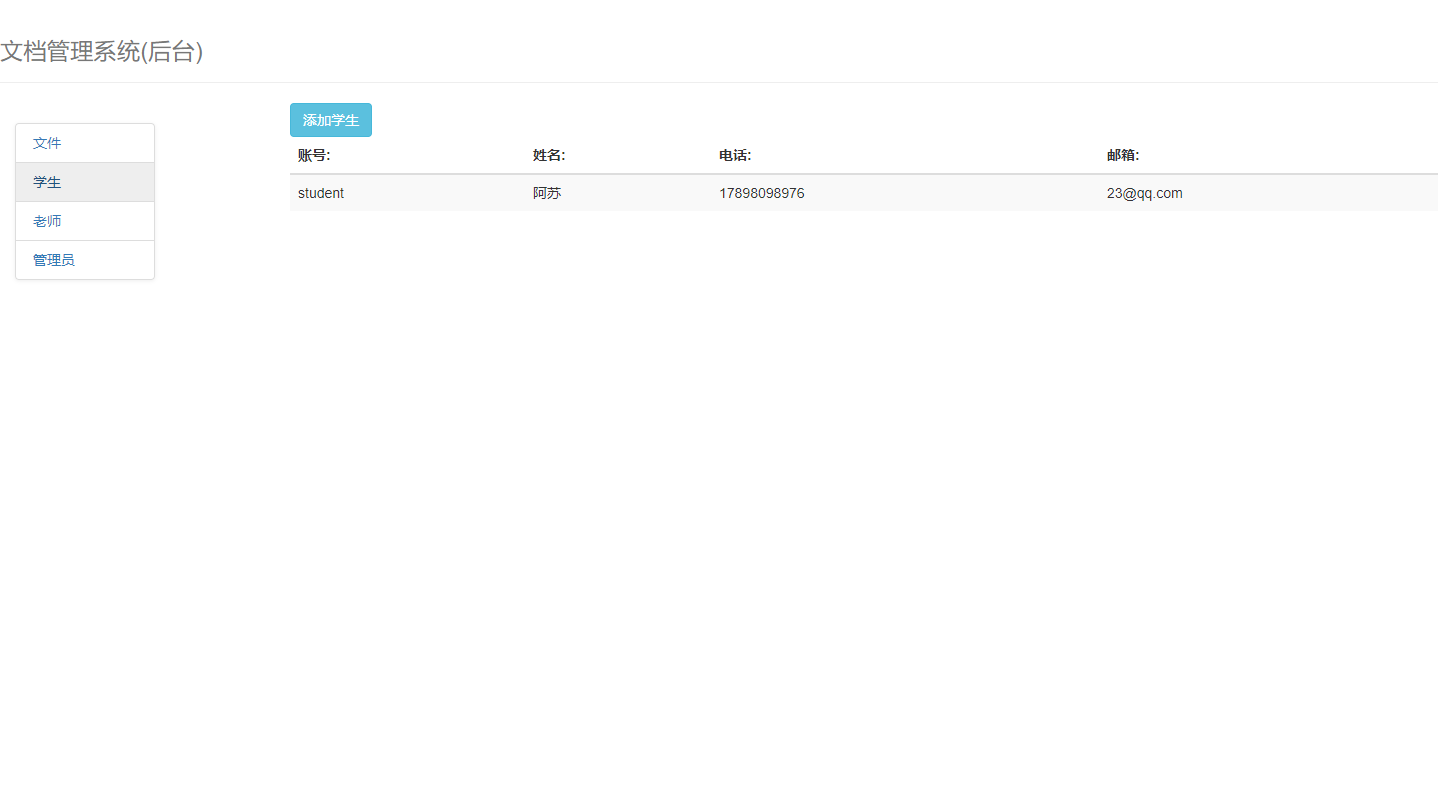Click the phone number 17898098976

pyautogui.click(x=762, y=193)
